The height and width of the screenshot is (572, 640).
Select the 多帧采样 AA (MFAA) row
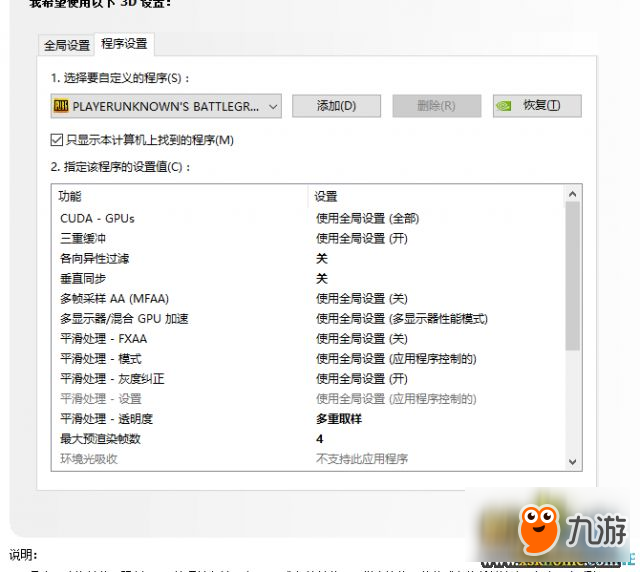click(308, 298)
